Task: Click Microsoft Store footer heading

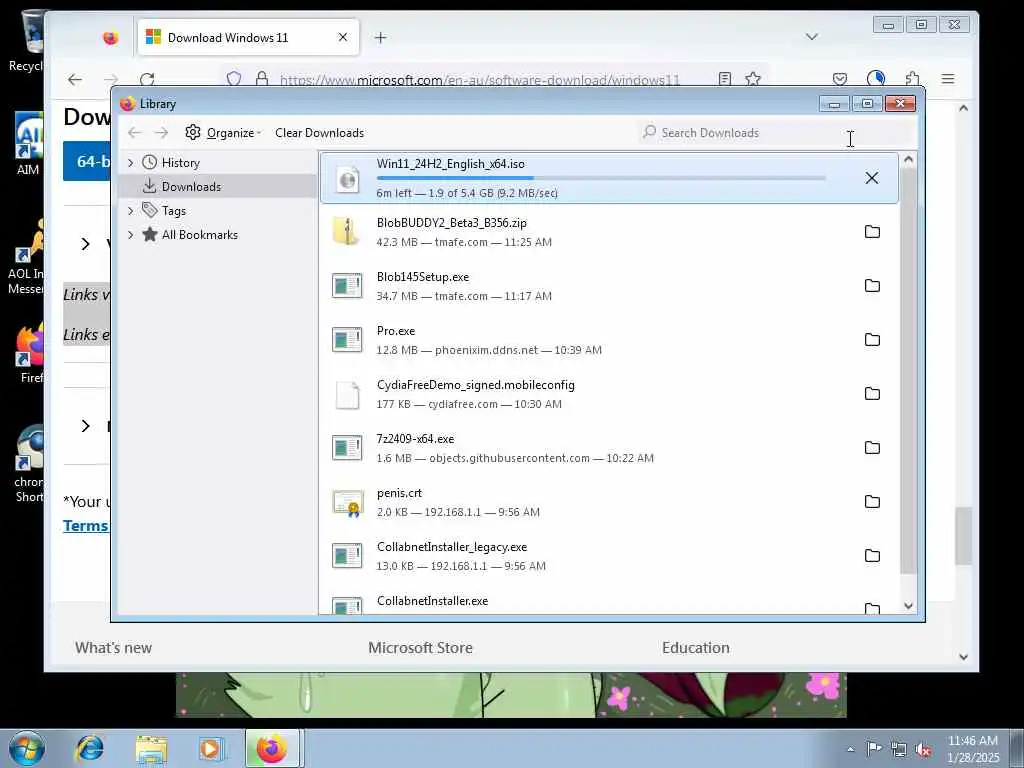Action: [420, 648]
